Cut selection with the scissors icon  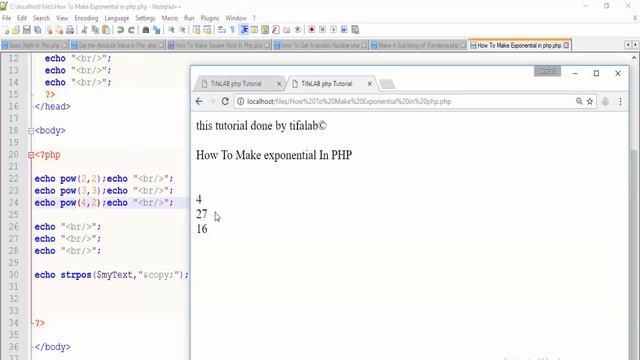click(x=84, y=30)
